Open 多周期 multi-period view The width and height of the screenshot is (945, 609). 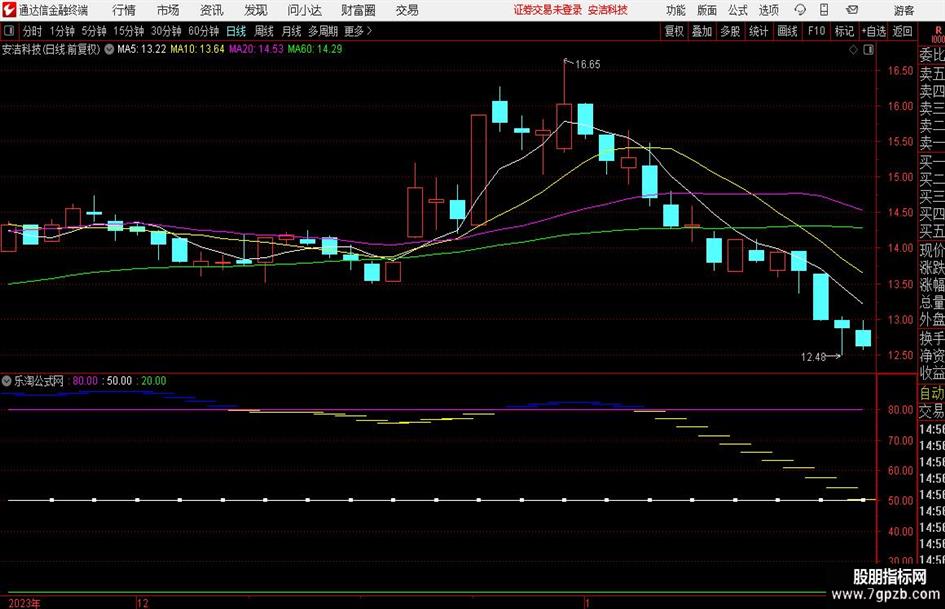point(323,31)
